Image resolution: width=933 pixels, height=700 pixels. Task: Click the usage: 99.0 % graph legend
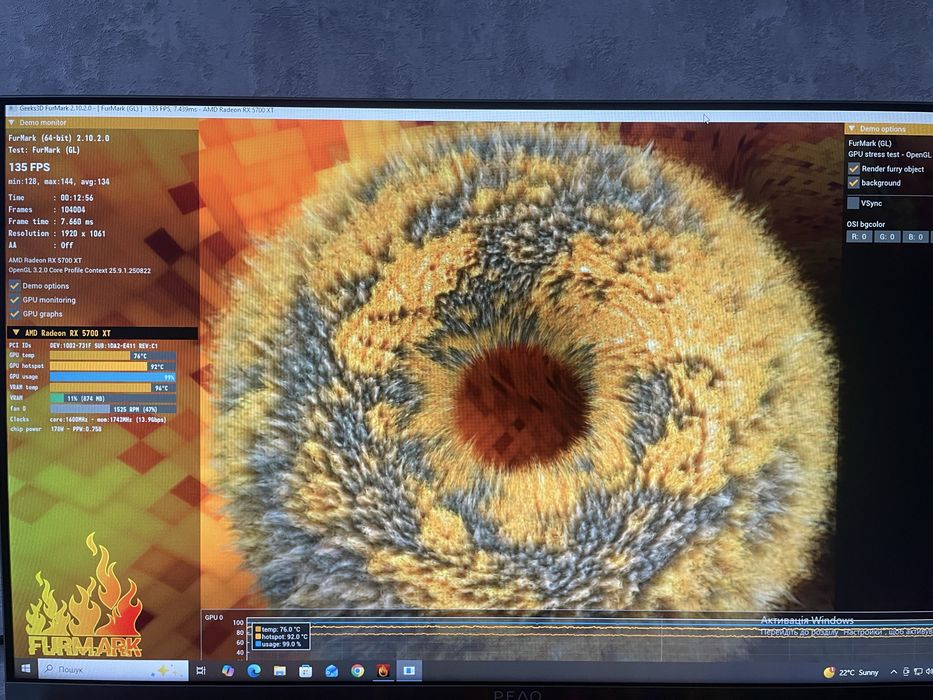click(278, 644)
